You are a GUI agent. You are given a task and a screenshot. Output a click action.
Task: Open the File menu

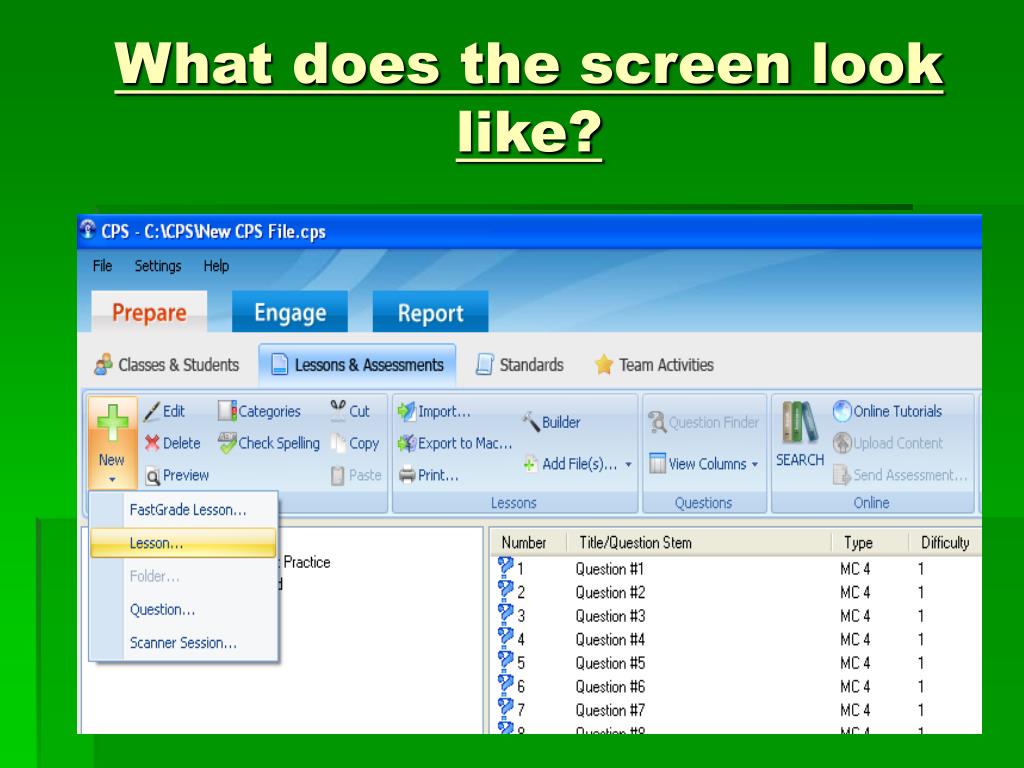(103, 266)
